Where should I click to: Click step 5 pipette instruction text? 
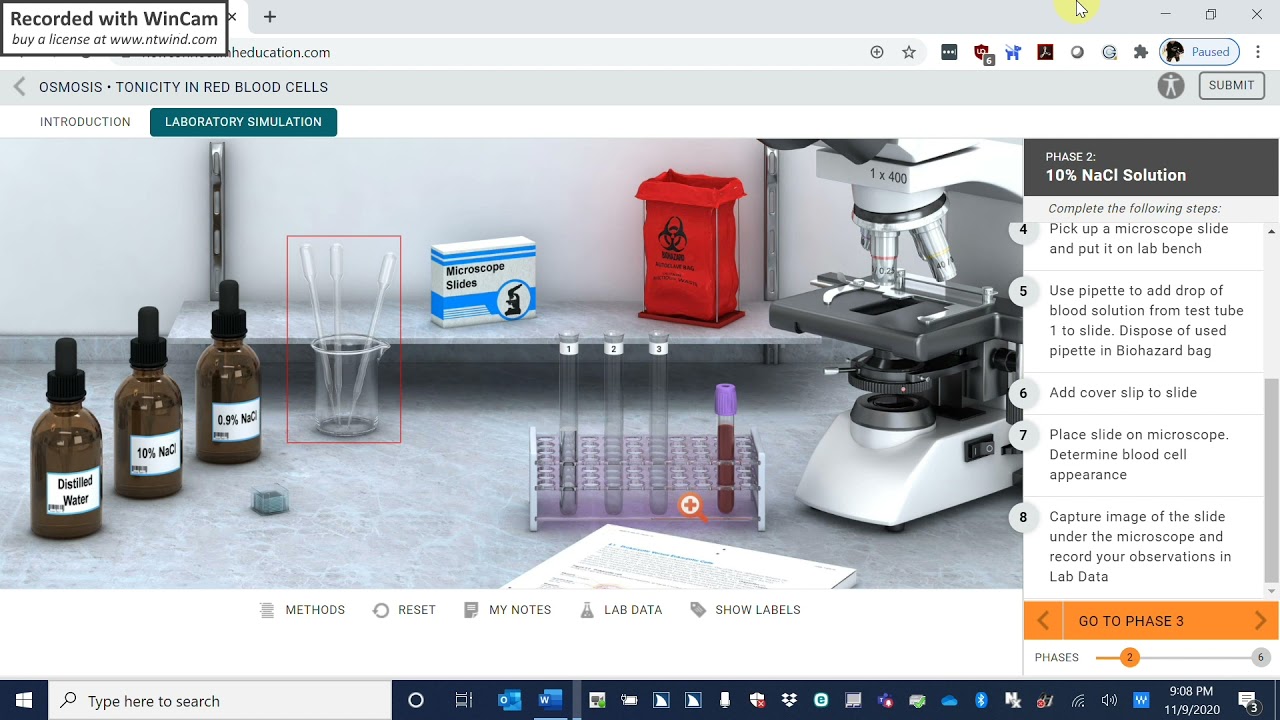coord(1146,321)
